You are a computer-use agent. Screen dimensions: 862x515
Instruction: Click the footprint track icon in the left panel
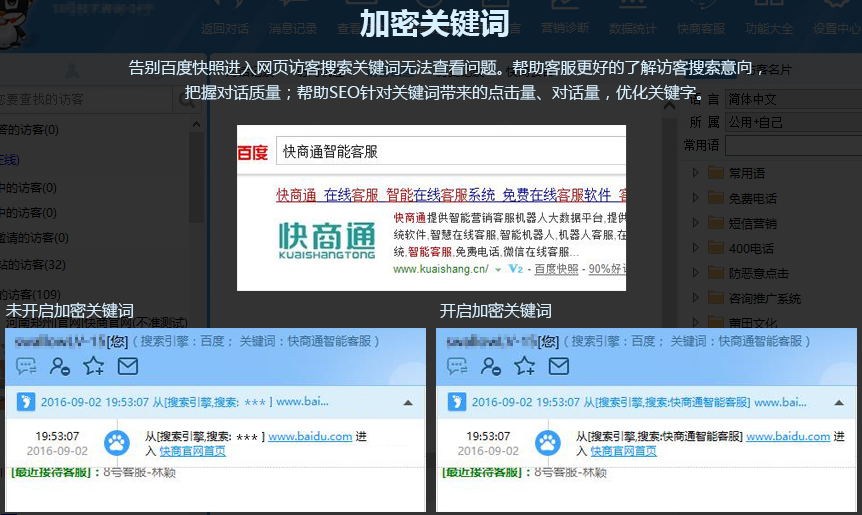(26, 402)
